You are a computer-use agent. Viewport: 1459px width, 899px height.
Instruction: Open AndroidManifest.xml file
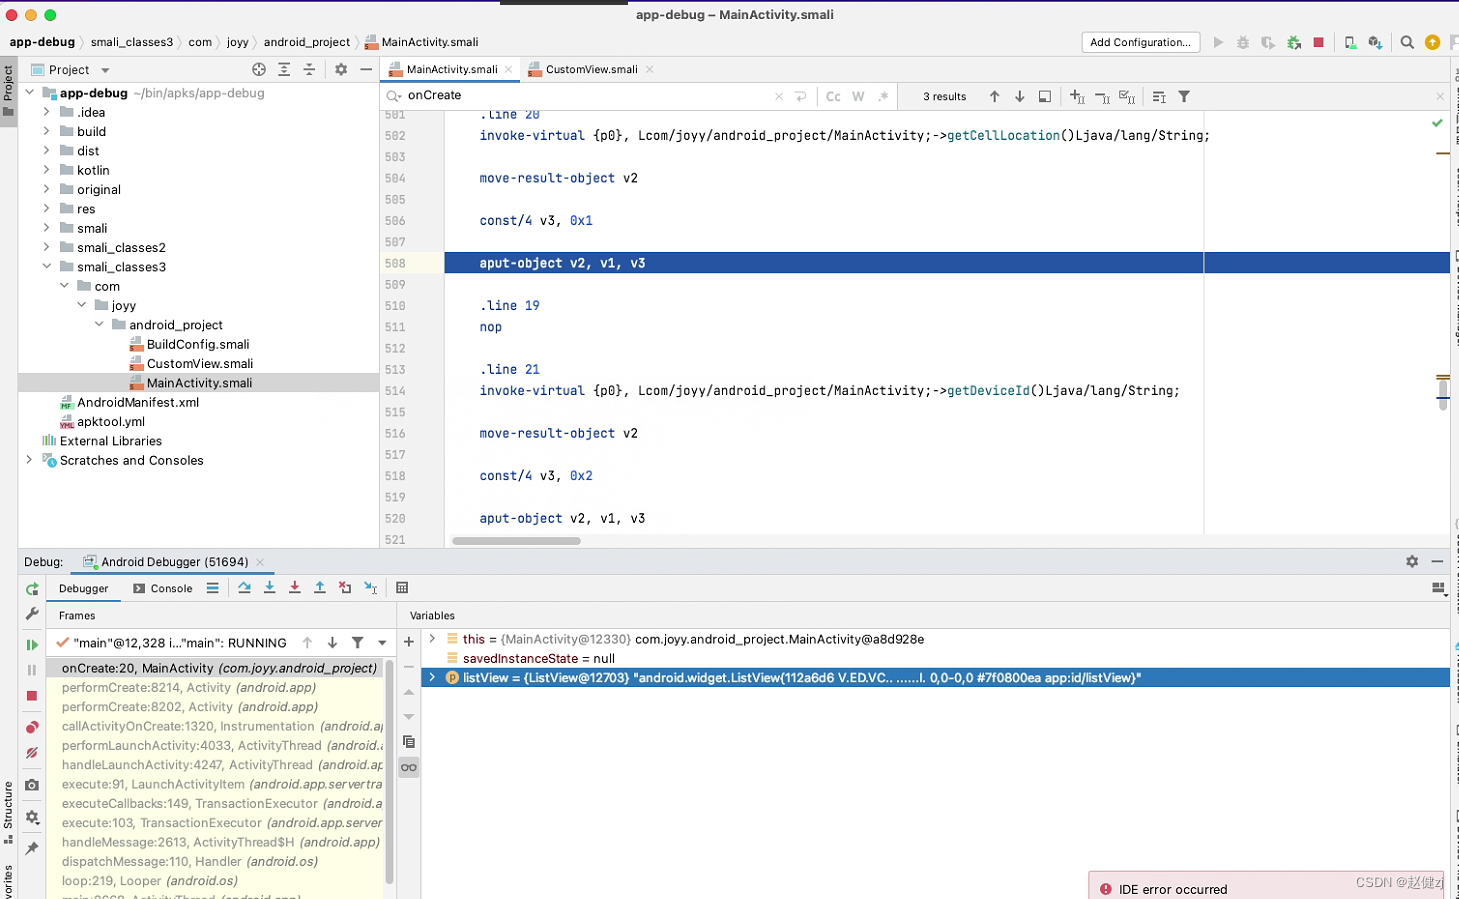pyautogui.click(x=138, y=402)
